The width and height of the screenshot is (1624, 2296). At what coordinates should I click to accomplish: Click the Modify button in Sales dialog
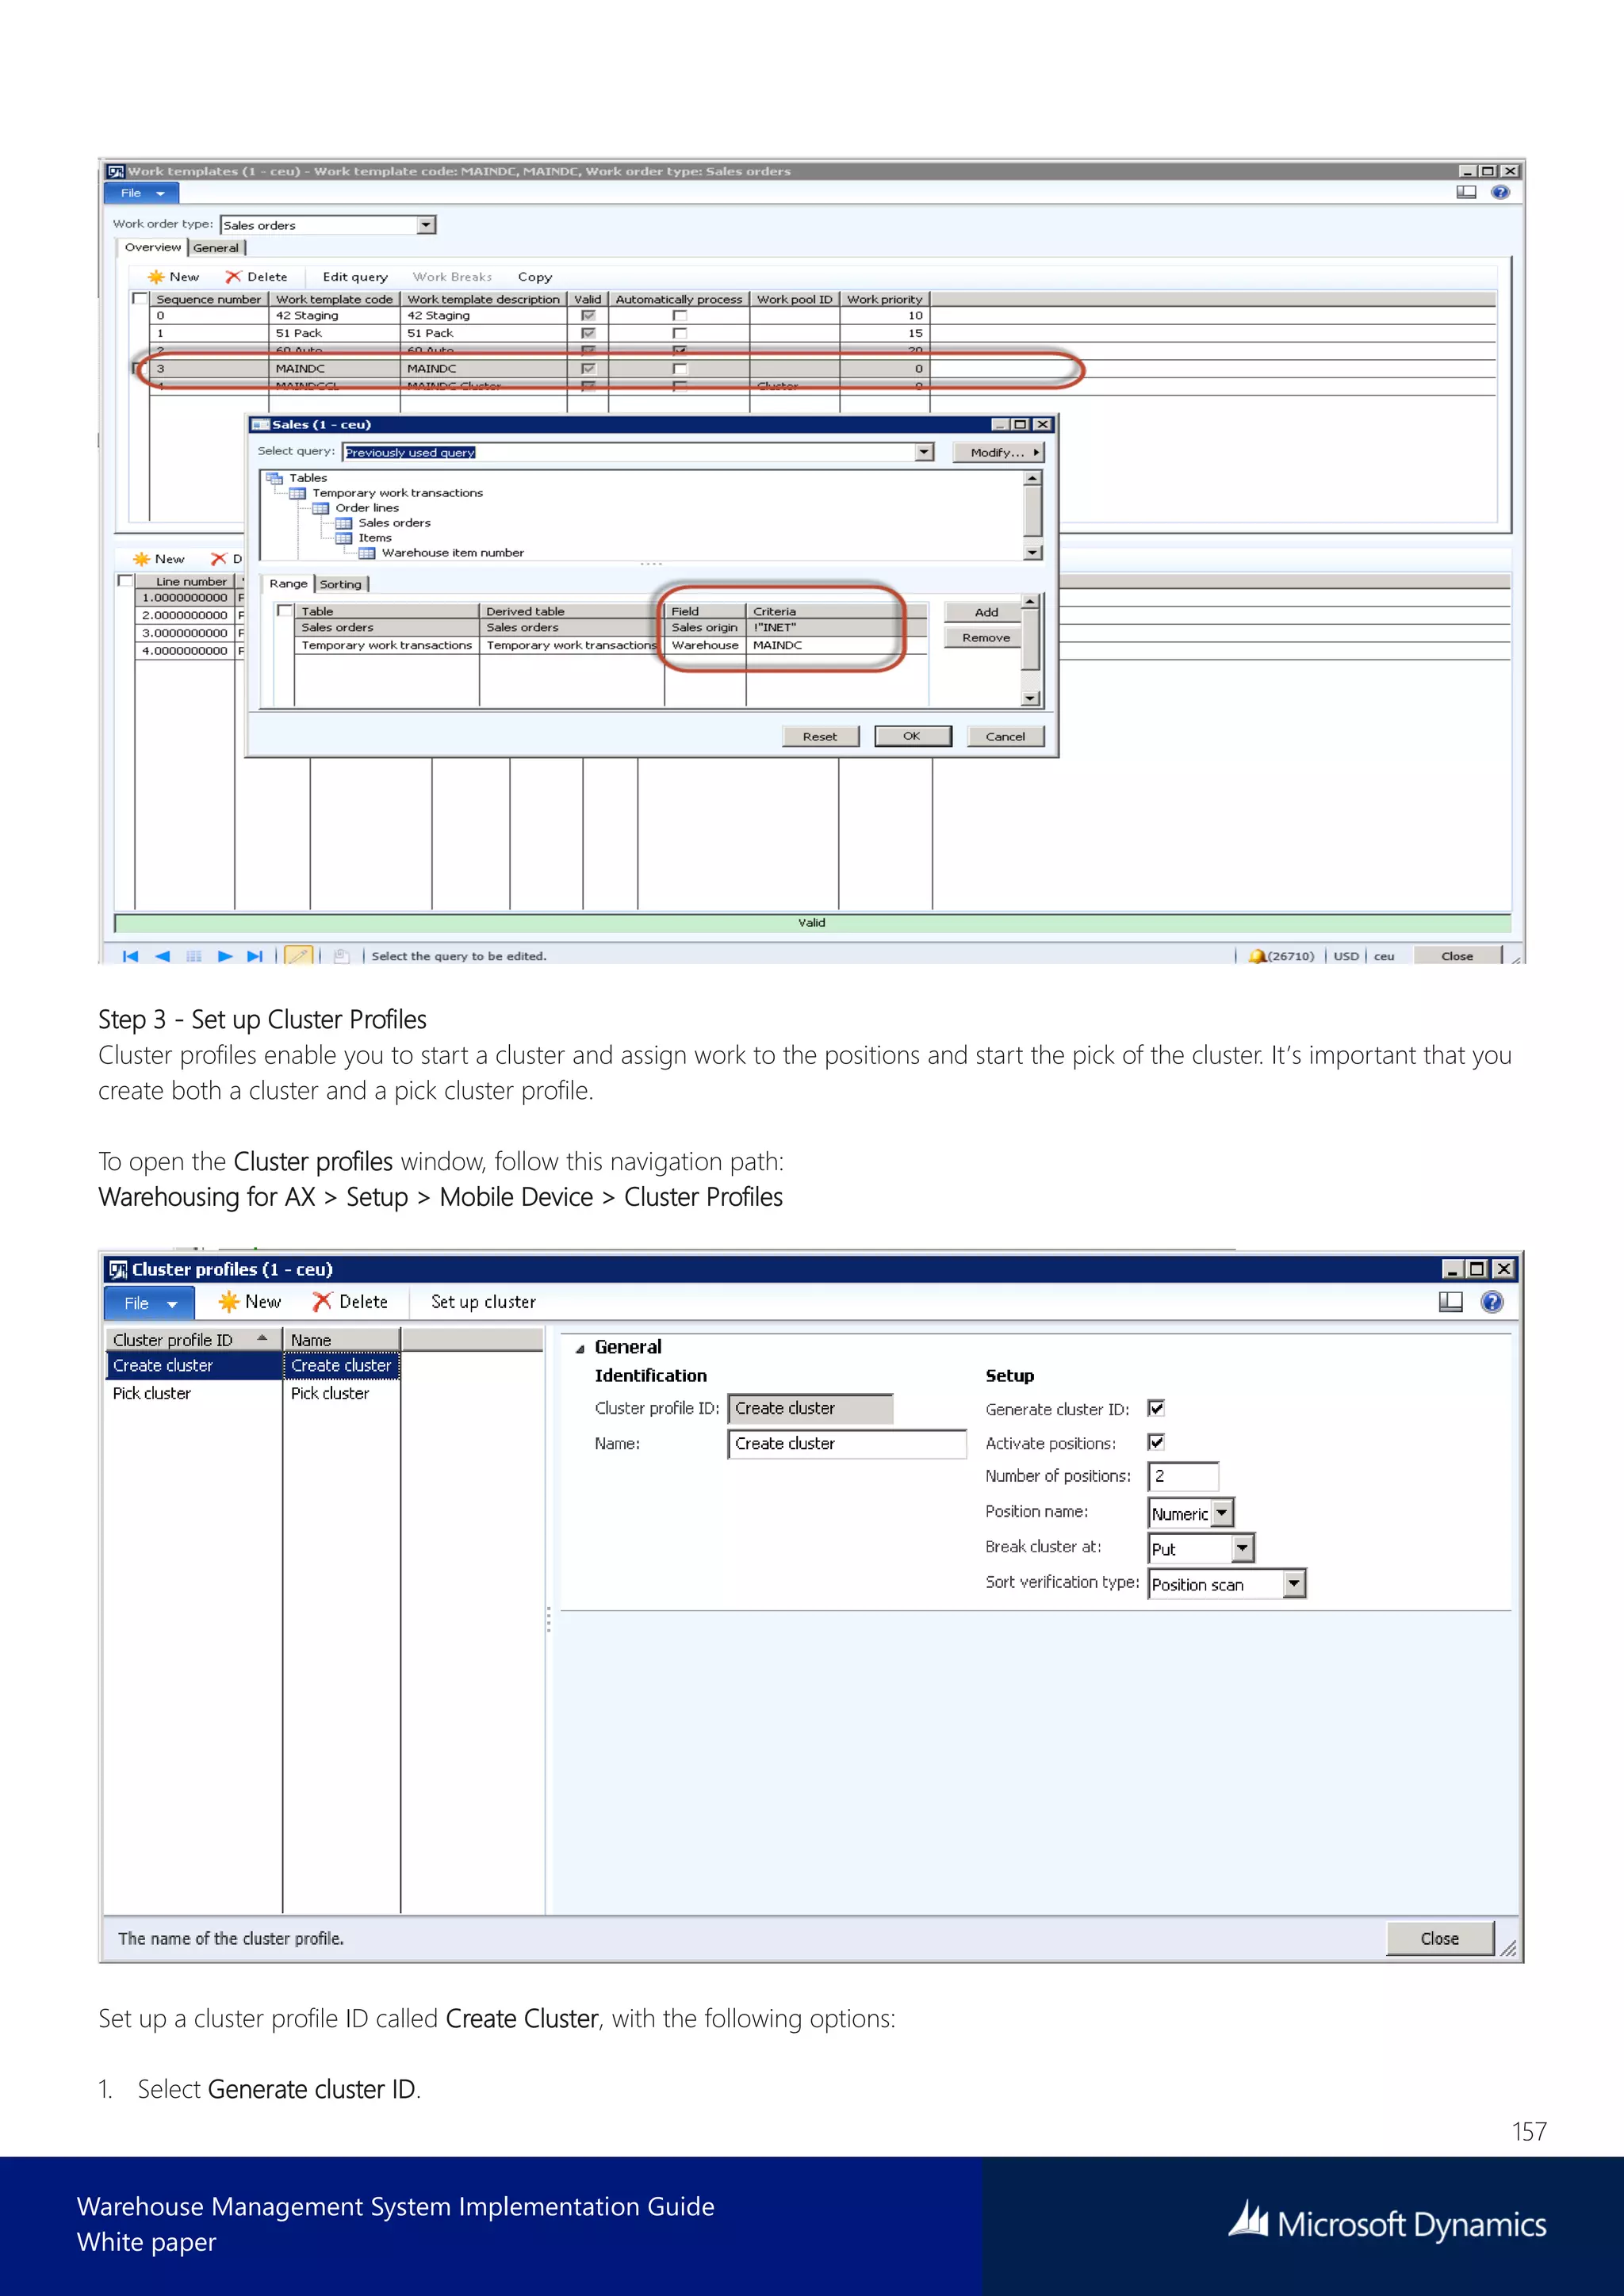999,452
